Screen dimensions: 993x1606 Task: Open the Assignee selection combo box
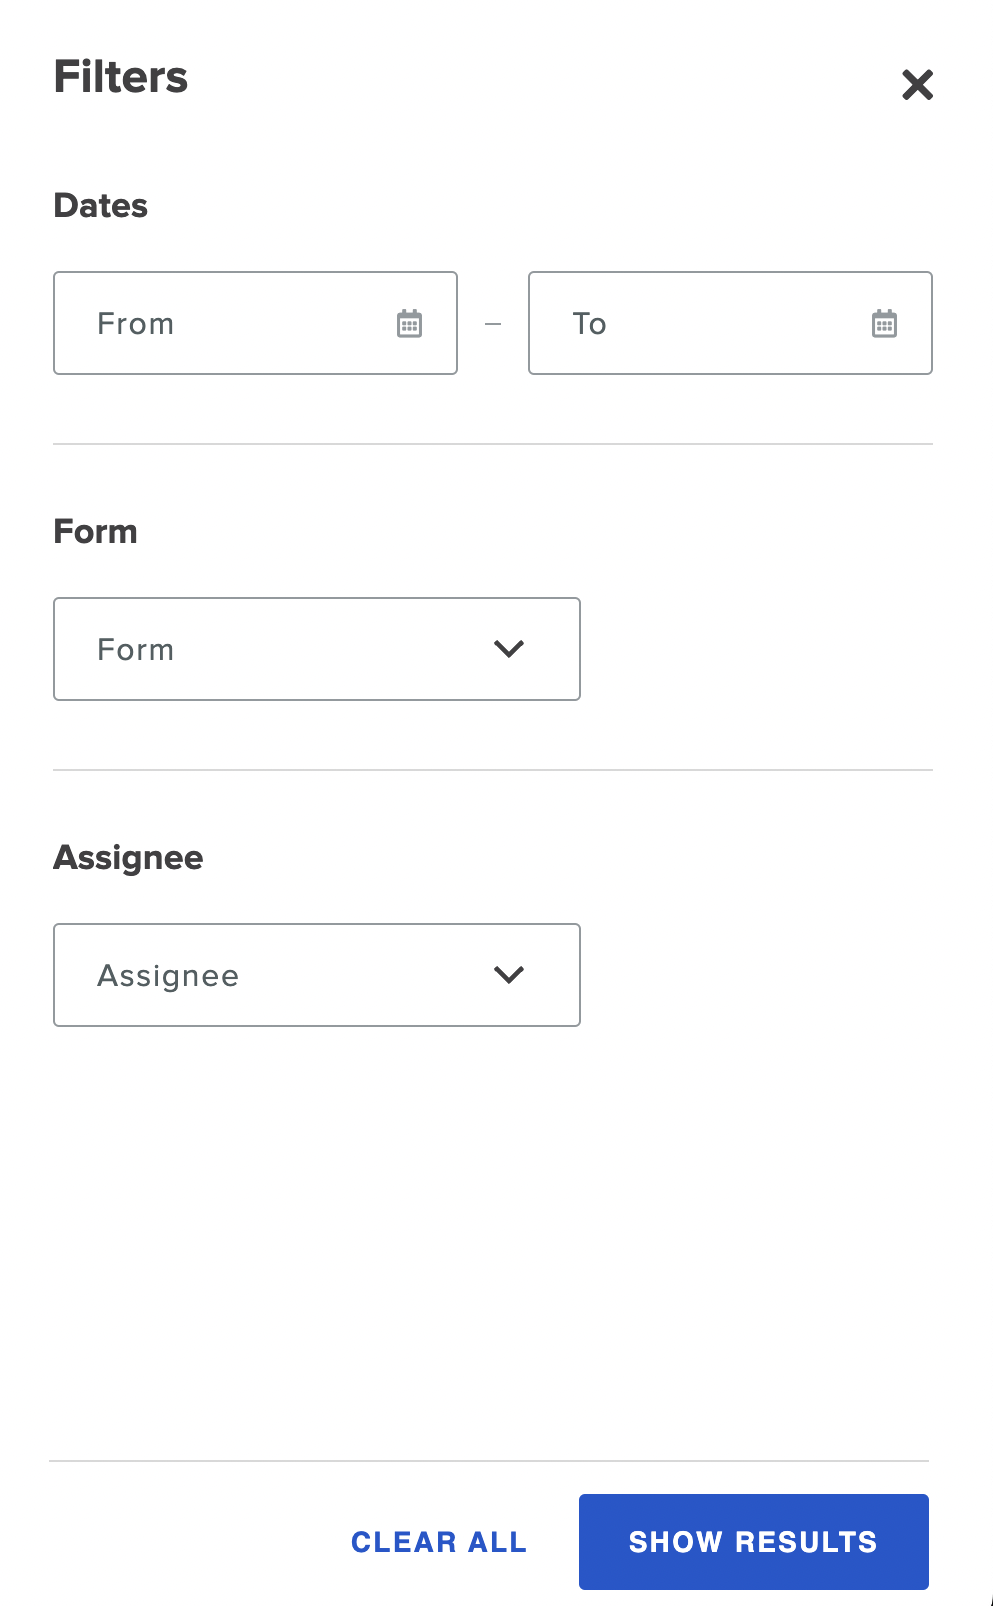tap(317, 975)
